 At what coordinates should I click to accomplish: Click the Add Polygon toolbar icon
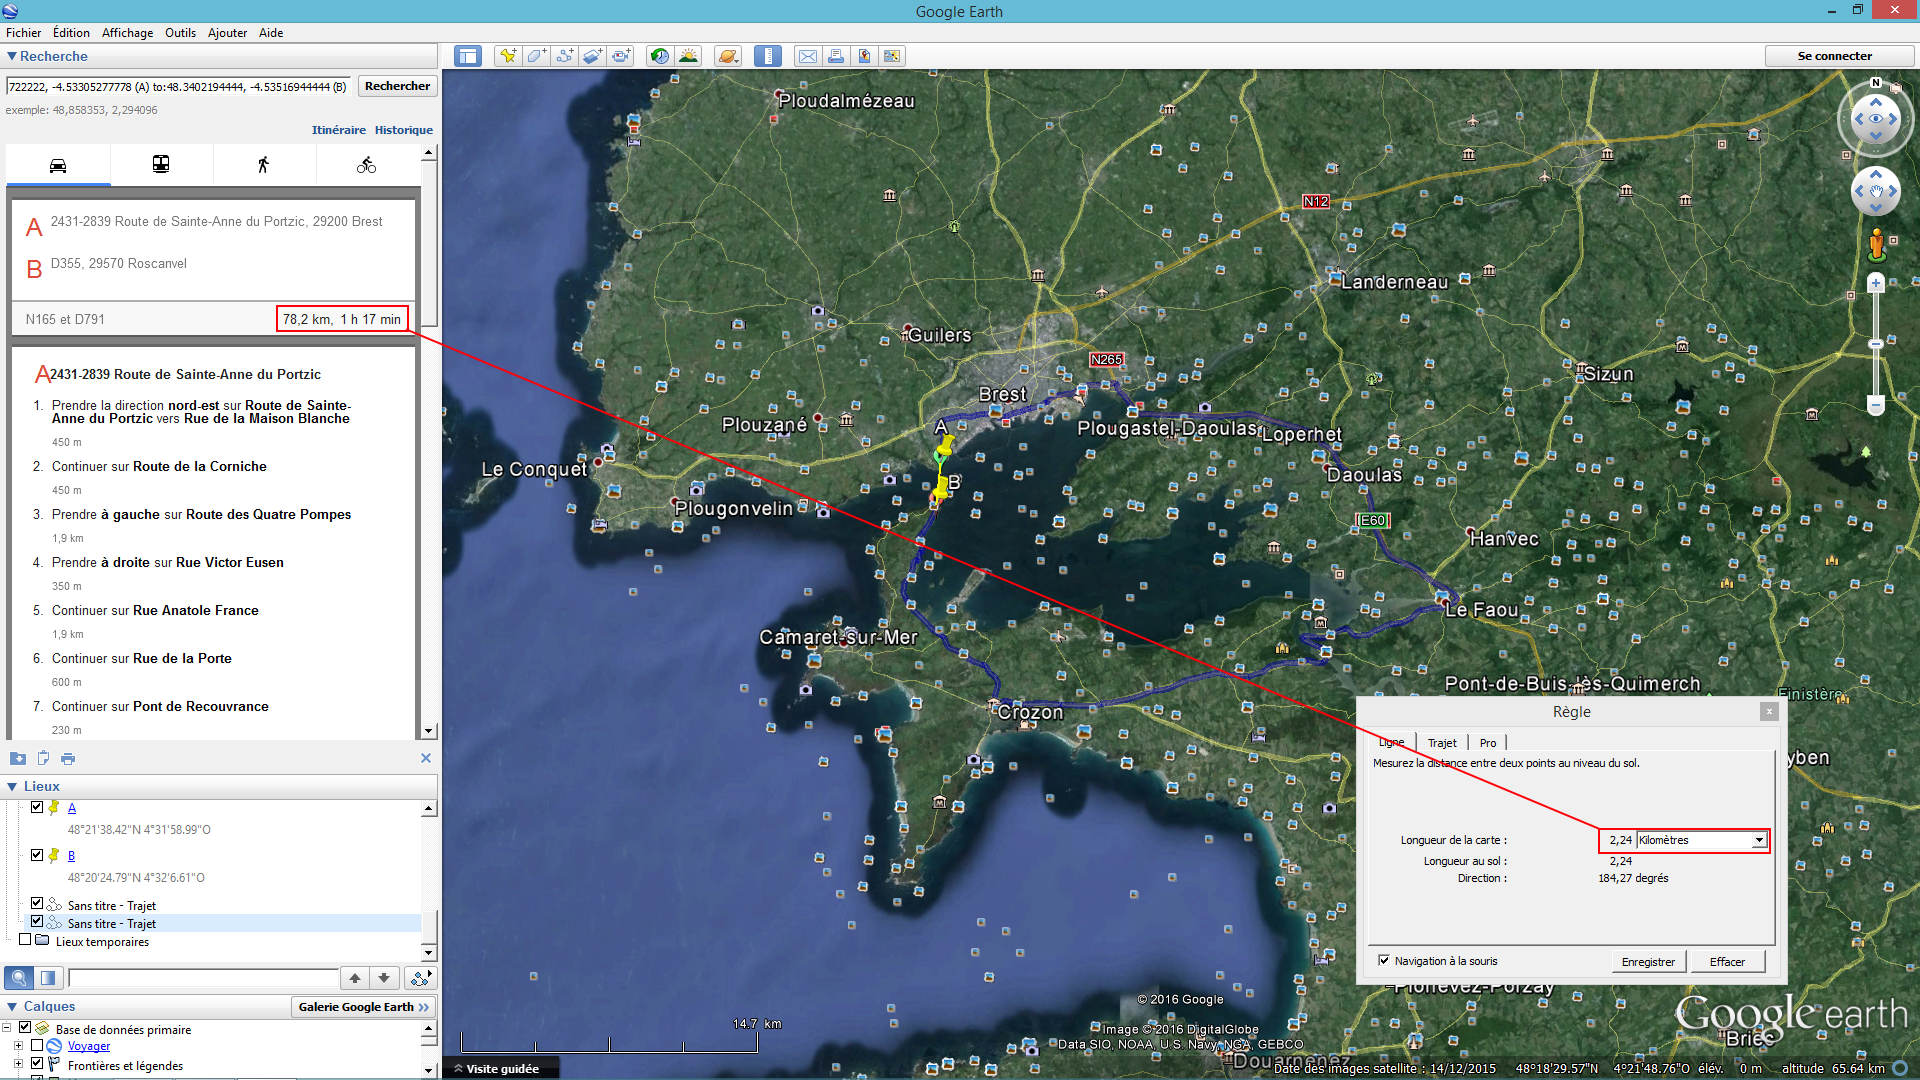pos(536,56)
